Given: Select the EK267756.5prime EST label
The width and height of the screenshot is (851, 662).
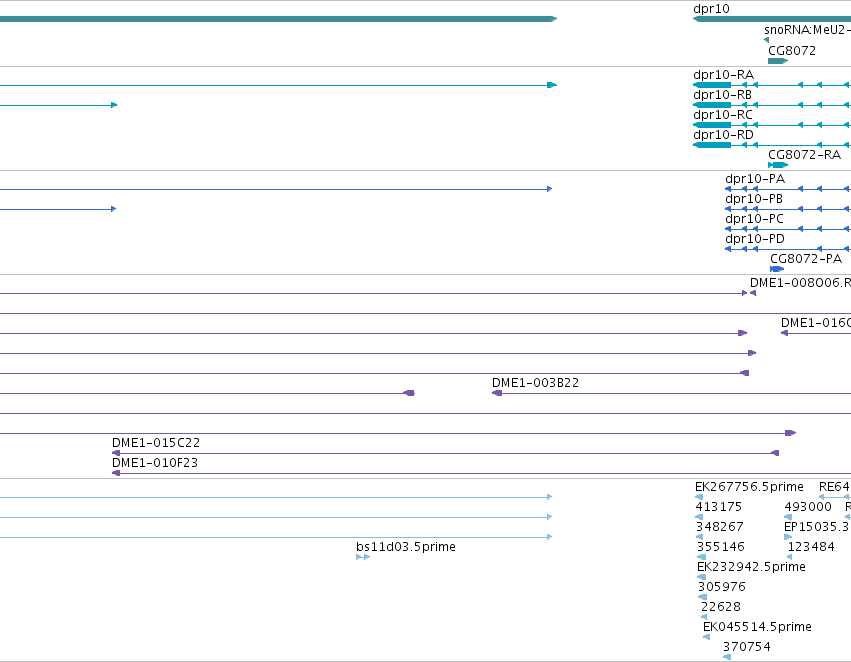Looking at the screenshot, I should click(x=749, y=487).
